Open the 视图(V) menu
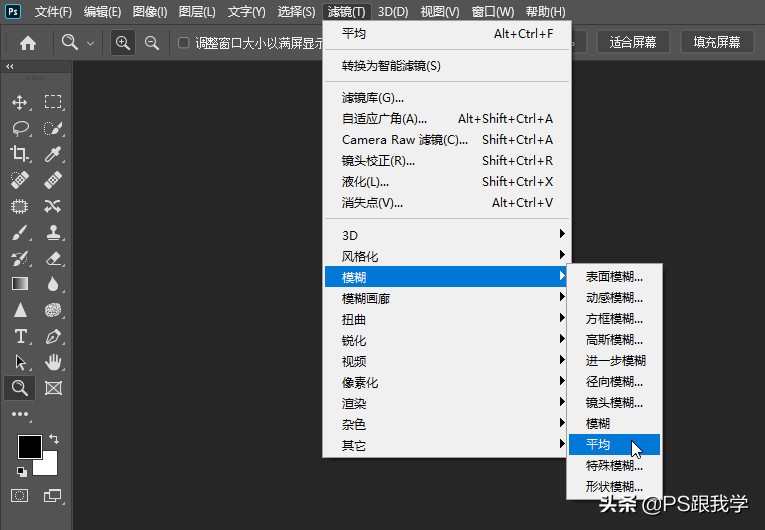Image resolution: width=765 pixels, height=530 pixels. pyautogui.click(x=440, y=11)
